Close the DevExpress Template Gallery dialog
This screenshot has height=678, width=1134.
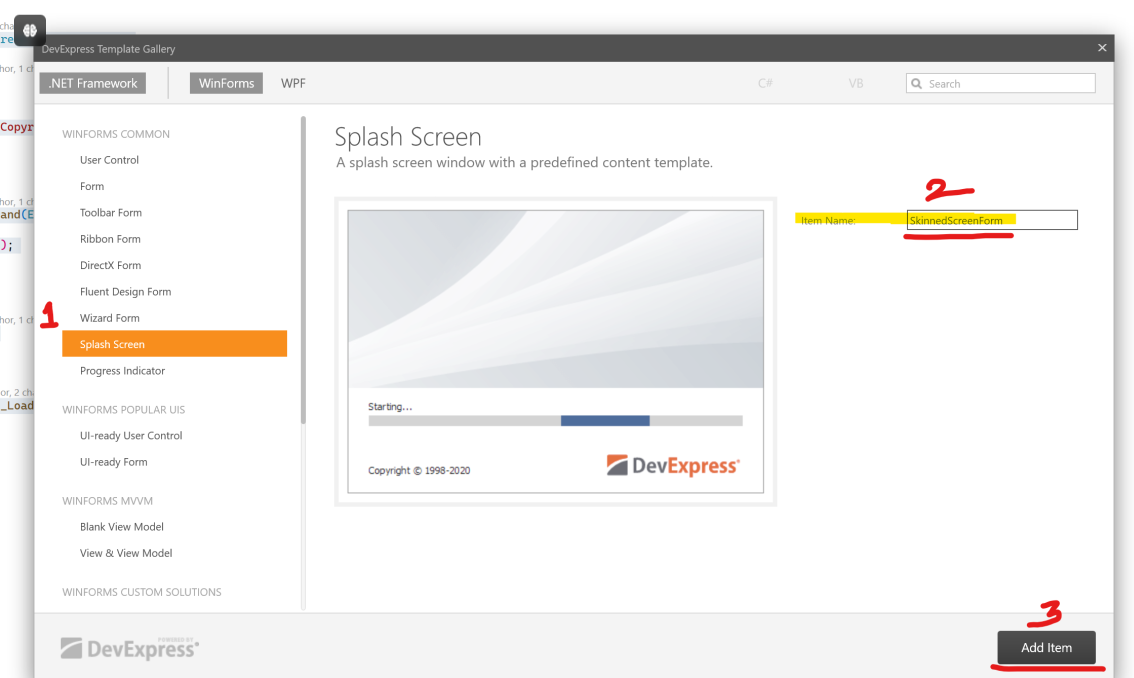tap(1101, 48)
